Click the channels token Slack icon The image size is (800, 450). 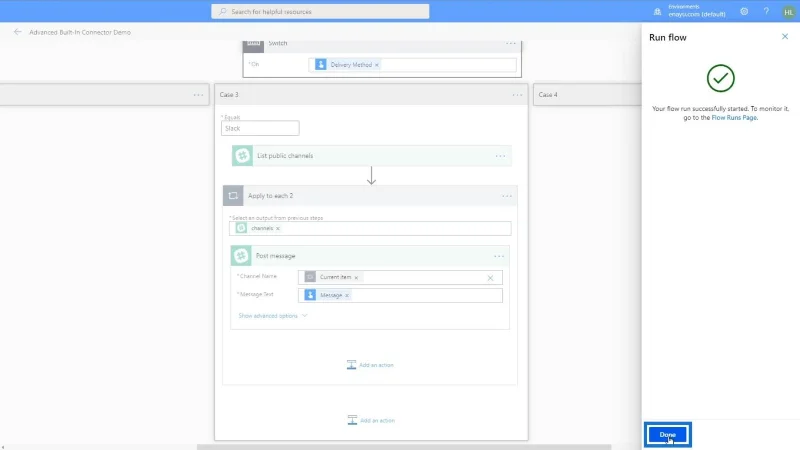[x=241, y=228]
